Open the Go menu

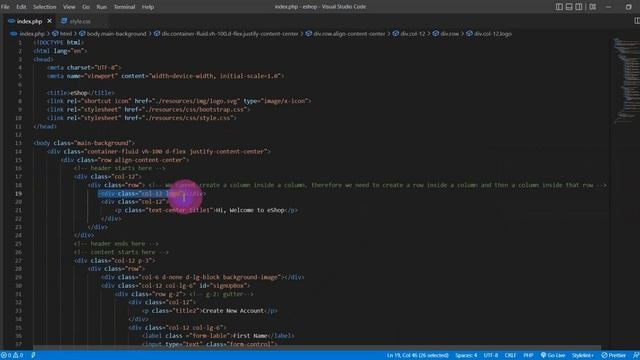click(x=86, y=7)
